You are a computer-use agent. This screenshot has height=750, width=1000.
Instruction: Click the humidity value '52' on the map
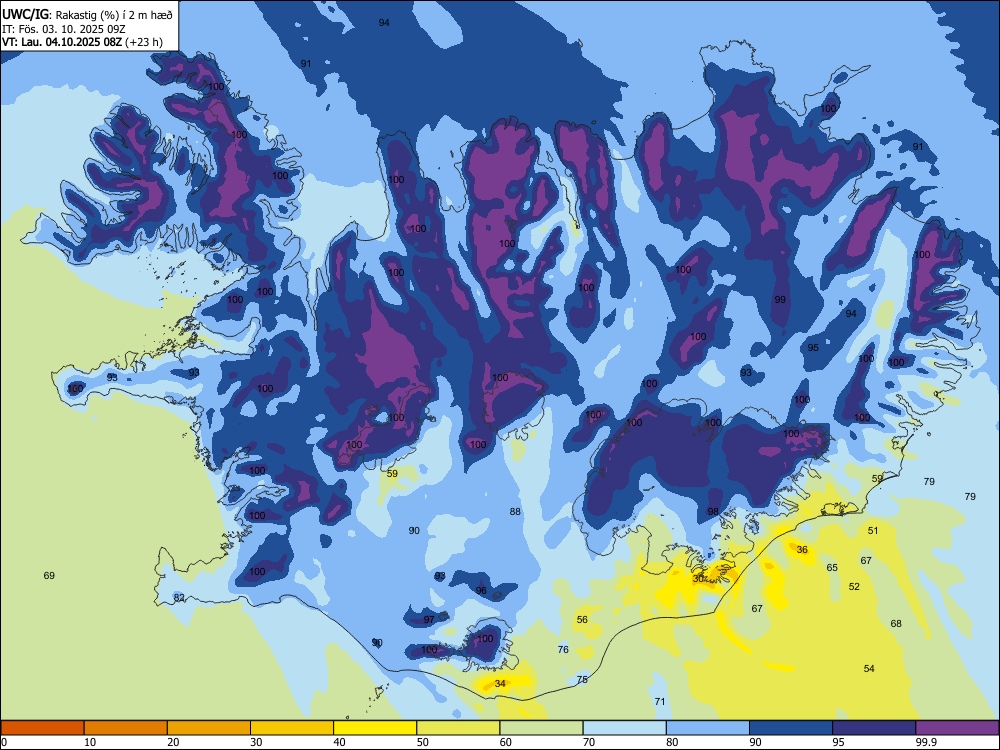855,587
